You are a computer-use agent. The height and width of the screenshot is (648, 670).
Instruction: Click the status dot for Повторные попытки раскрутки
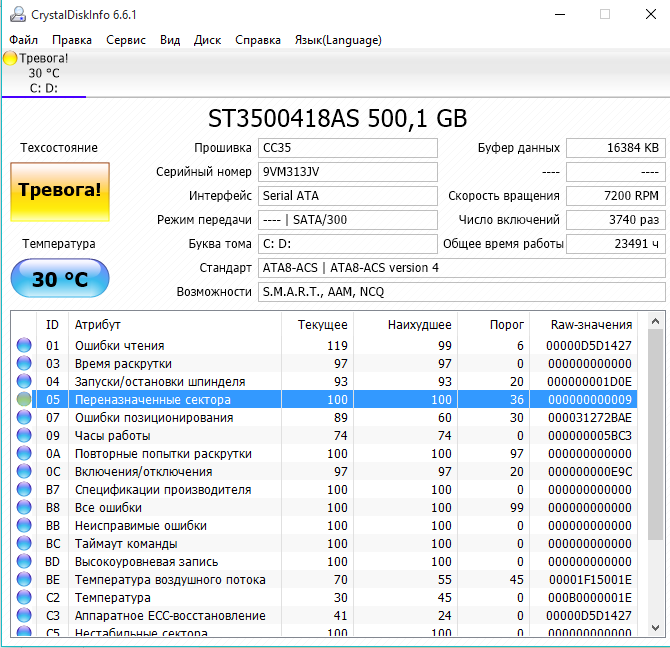pos(24,453)
